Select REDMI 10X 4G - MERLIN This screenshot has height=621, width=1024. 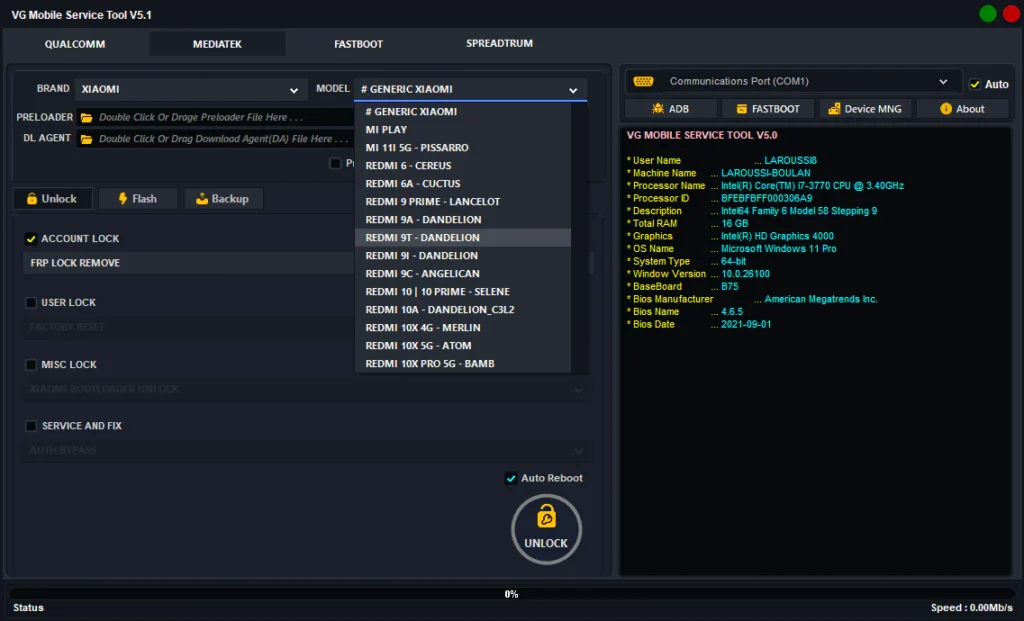(462, 328)
